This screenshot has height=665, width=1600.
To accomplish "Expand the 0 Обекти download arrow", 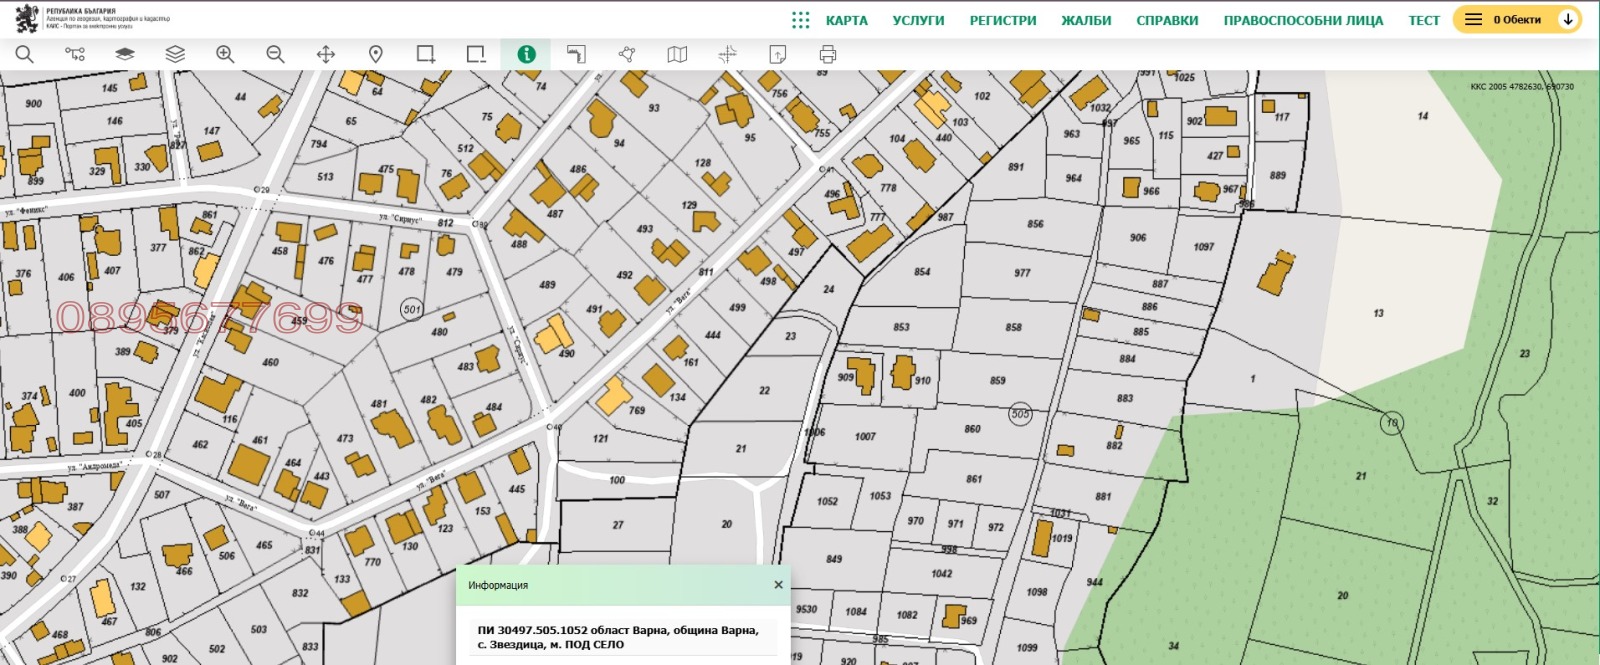I will (x=1568, y=20).
